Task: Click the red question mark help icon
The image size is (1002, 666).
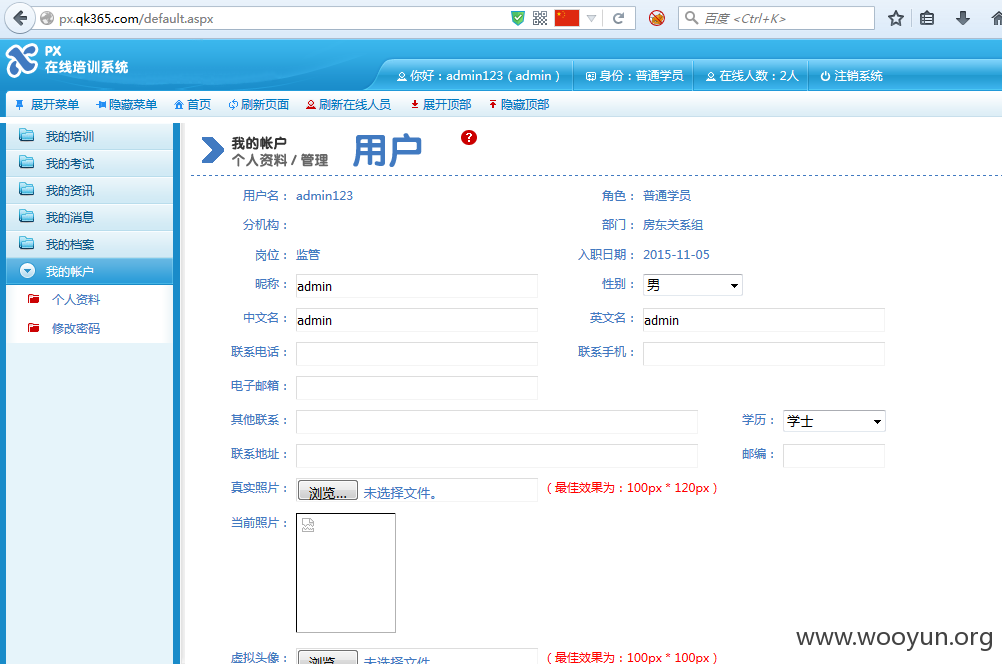Action: [468, 137]
